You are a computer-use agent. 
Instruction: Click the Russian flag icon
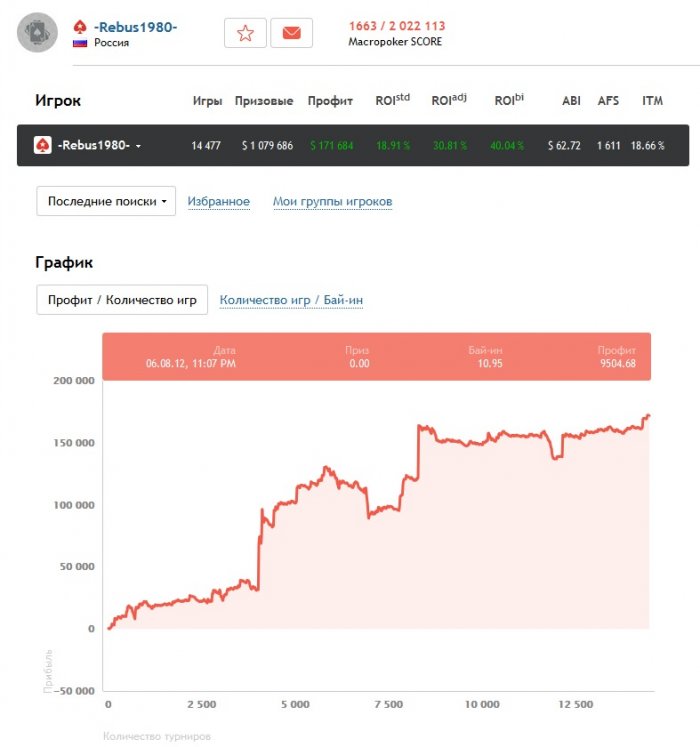pos(80,44)
